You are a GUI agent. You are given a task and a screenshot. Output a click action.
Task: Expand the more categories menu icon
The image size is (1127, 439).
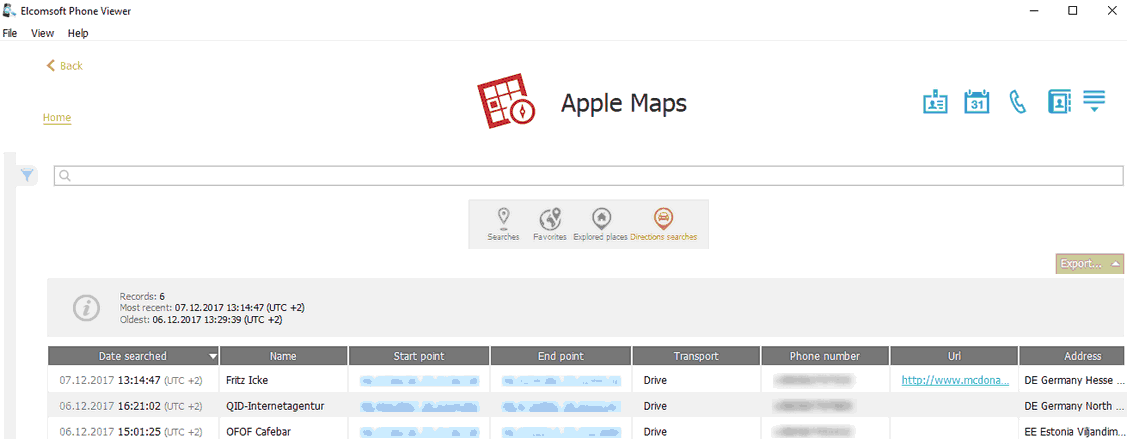pos(1094,102)
